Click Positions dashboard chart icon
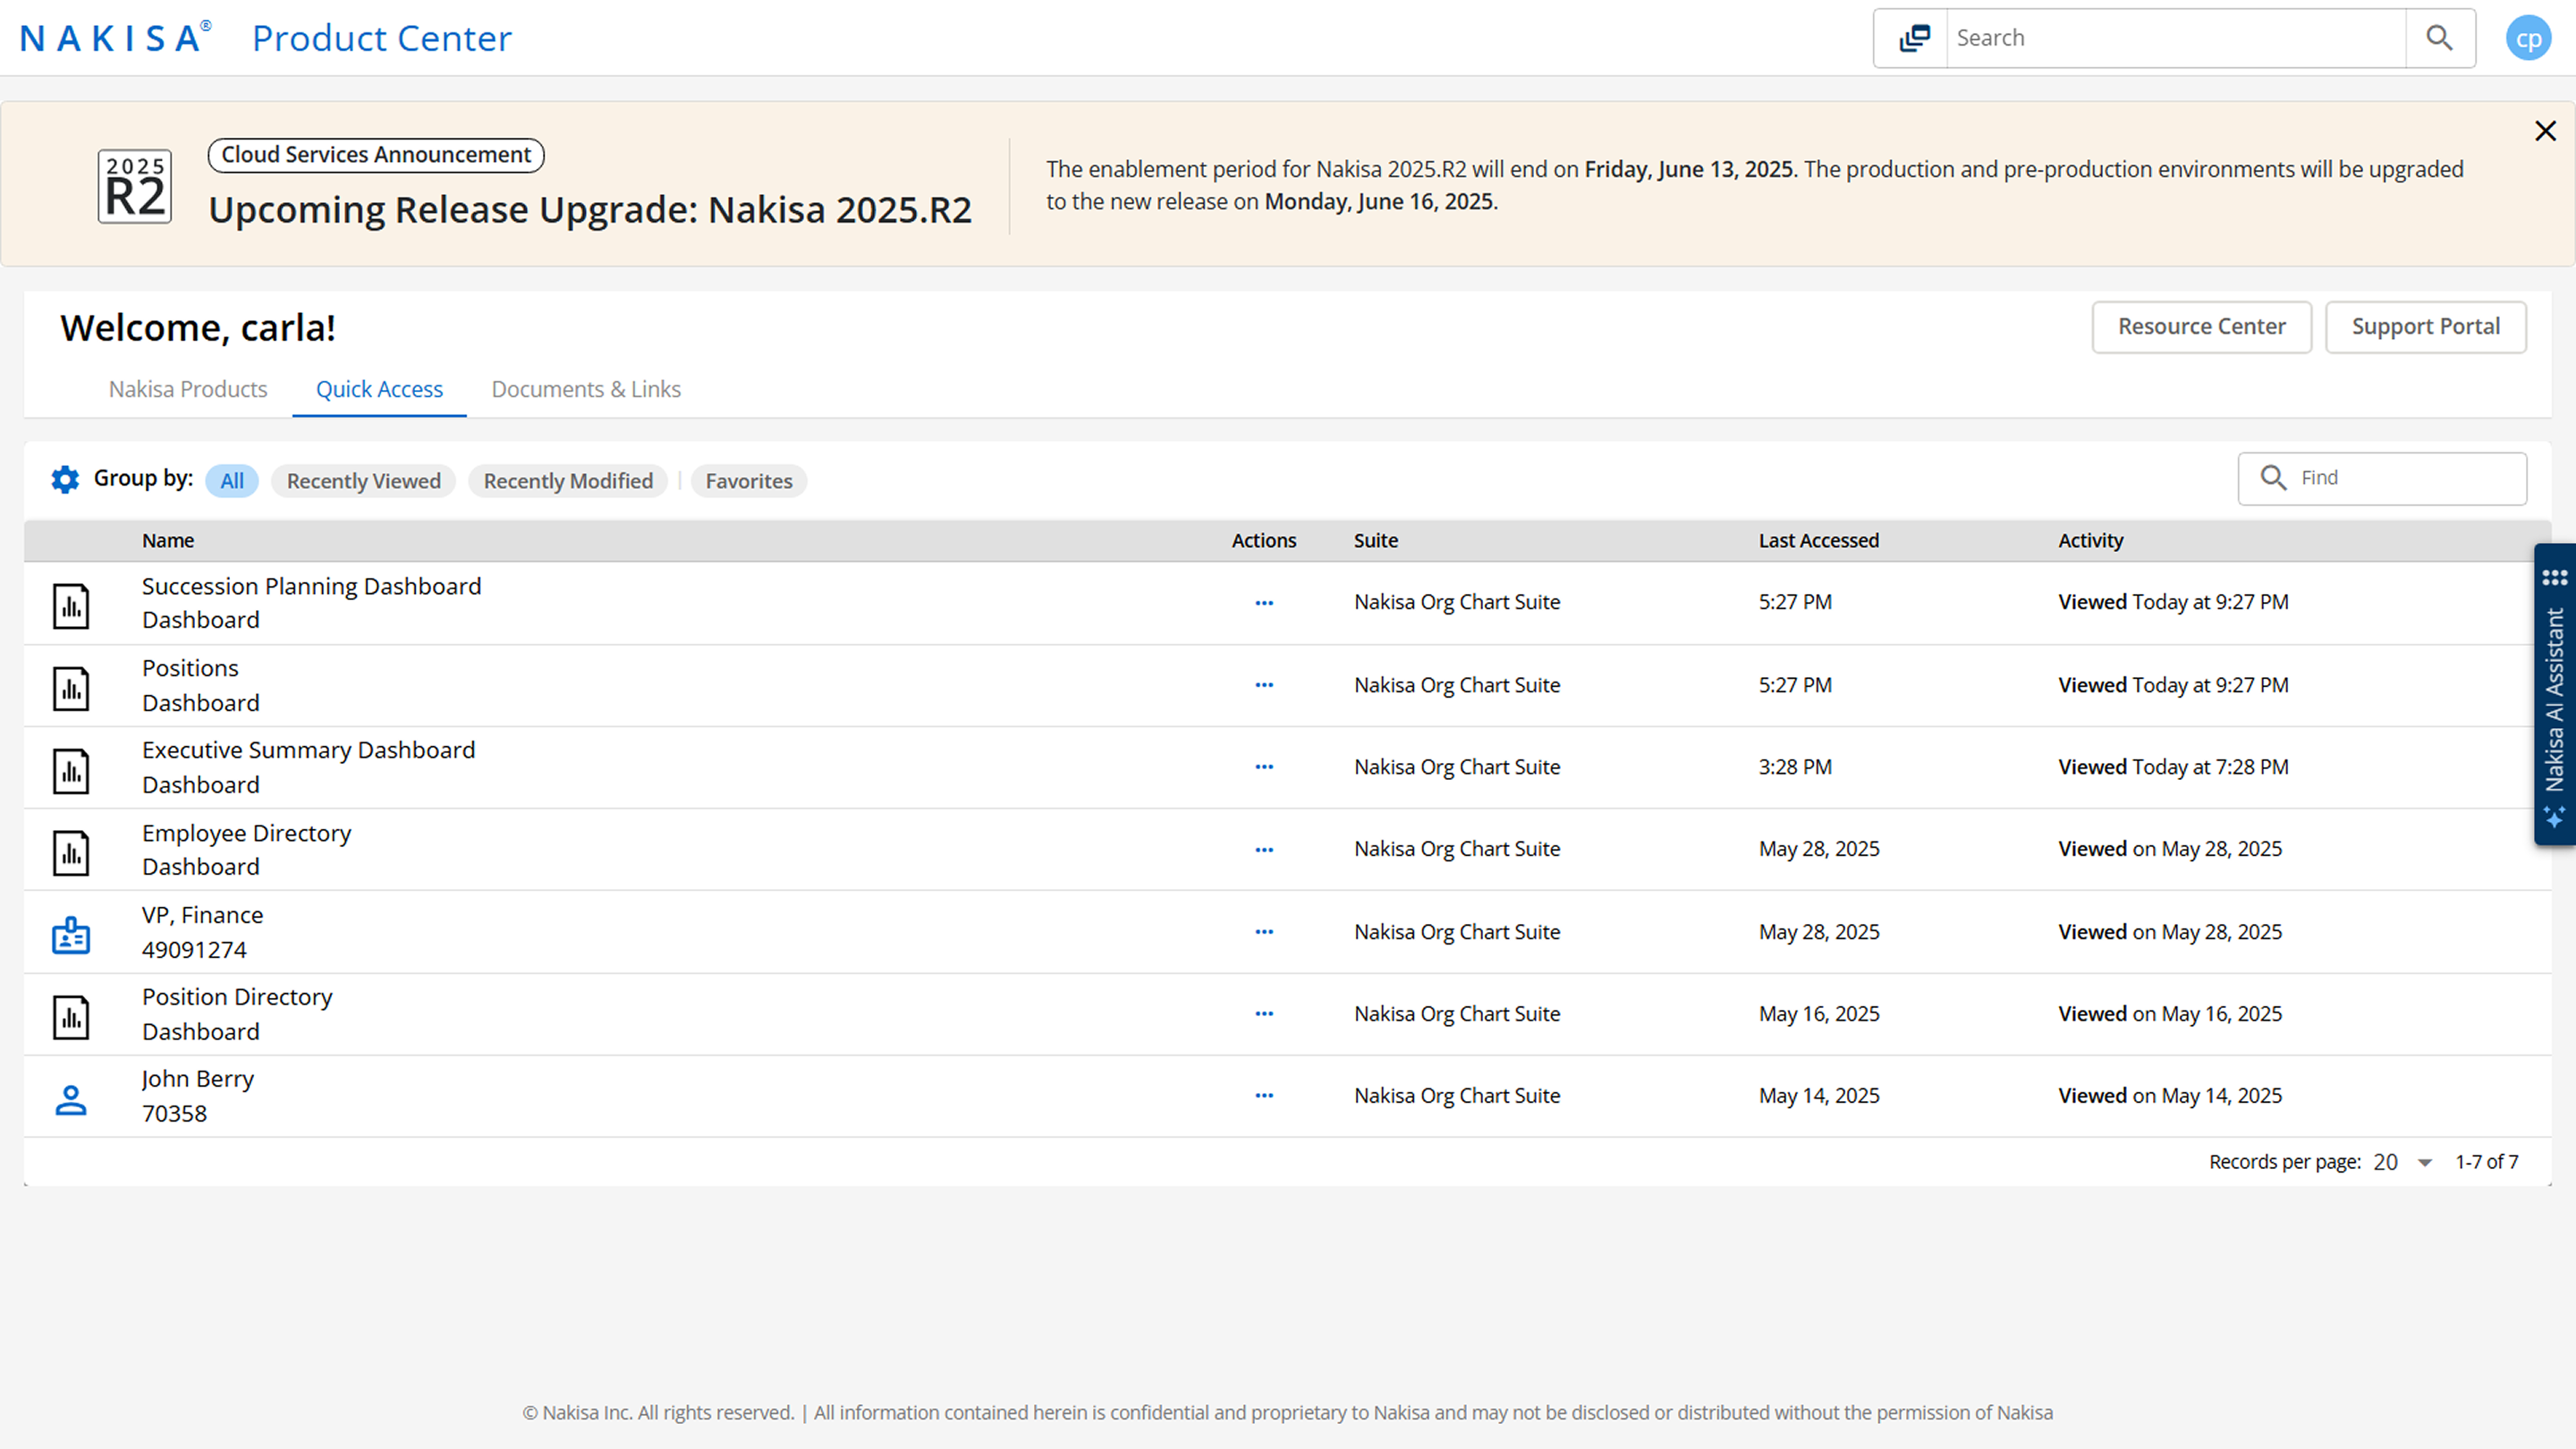2576x1449 pixels. [71, 688]
